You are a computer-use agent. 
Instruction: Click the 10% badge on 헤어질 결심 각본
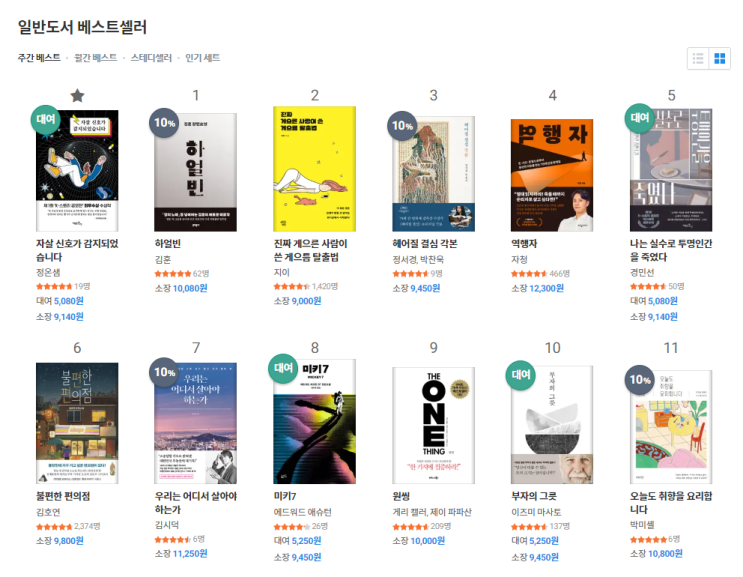[x=402, y=126]
